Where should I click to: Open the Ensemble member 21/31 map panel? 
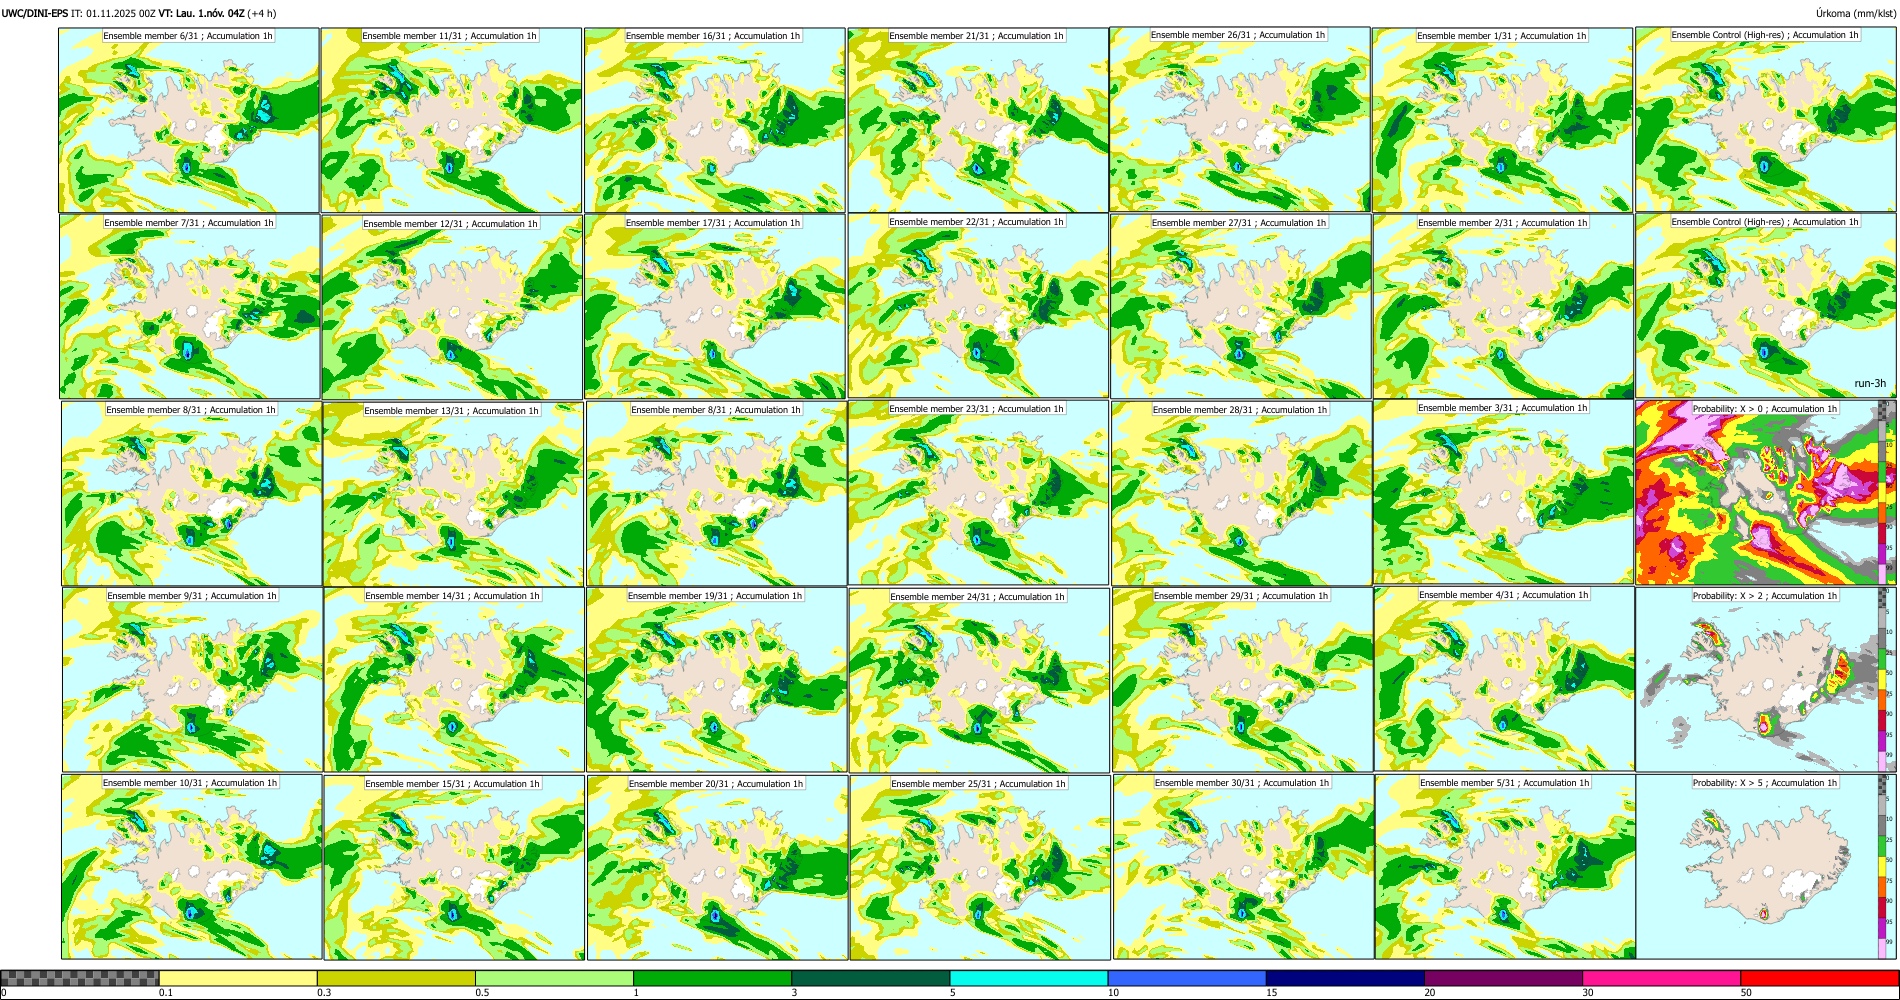(x=978, y=120)
